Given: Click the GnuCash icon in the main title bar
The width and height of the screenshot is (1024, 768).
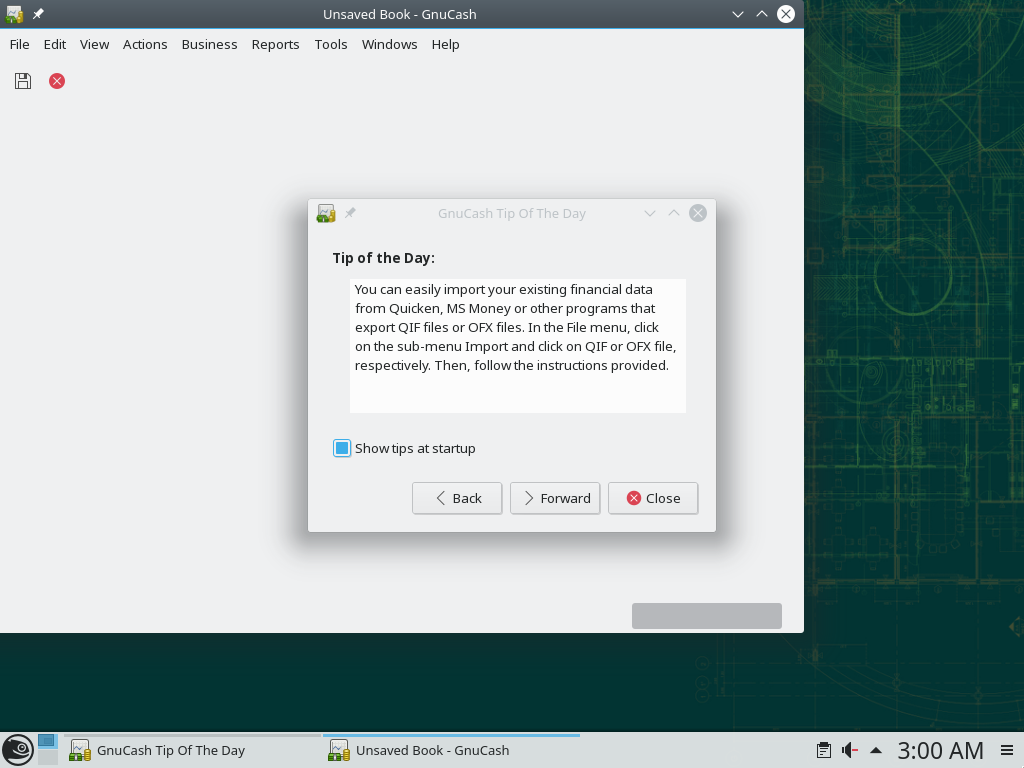Looking at the screenshot, I should pos(14,14).
